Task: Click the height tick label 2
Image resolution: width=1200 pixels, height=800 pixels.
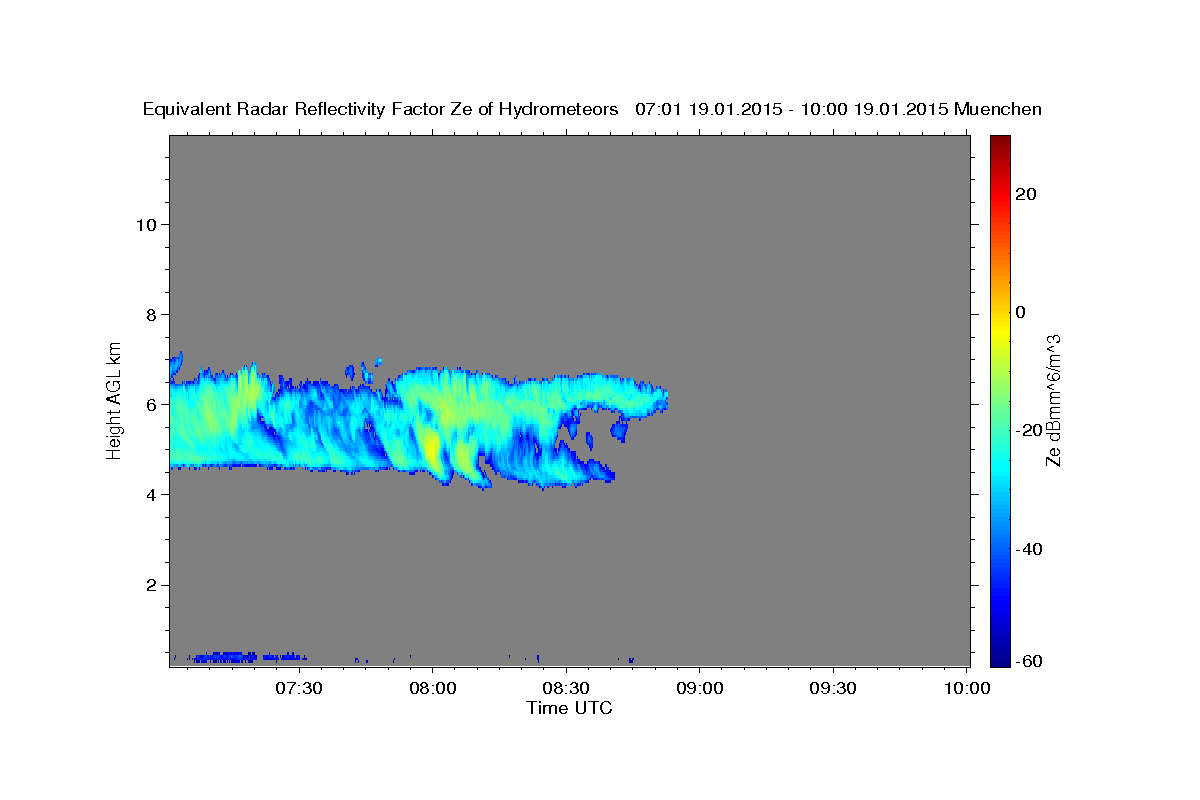Action: coord(150,585)
